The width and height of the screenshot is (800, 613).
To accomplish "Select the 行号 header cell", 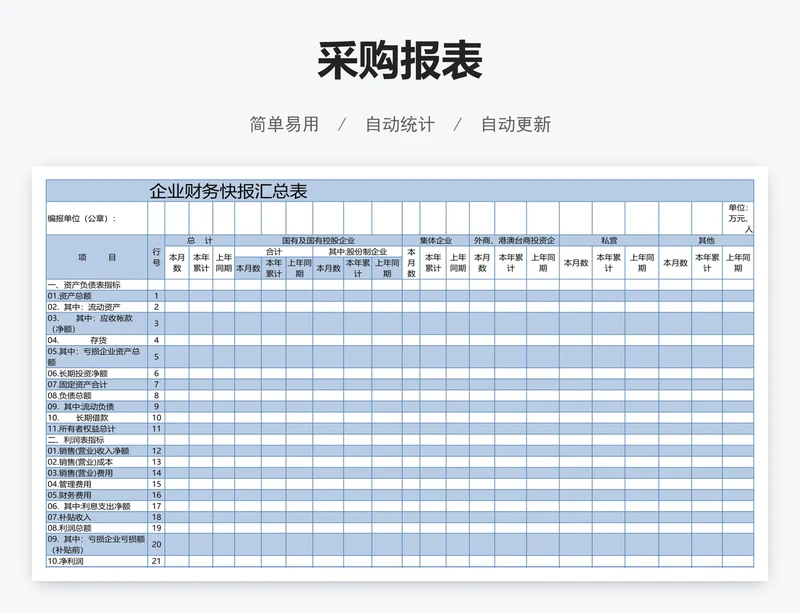I will (156, 257).
